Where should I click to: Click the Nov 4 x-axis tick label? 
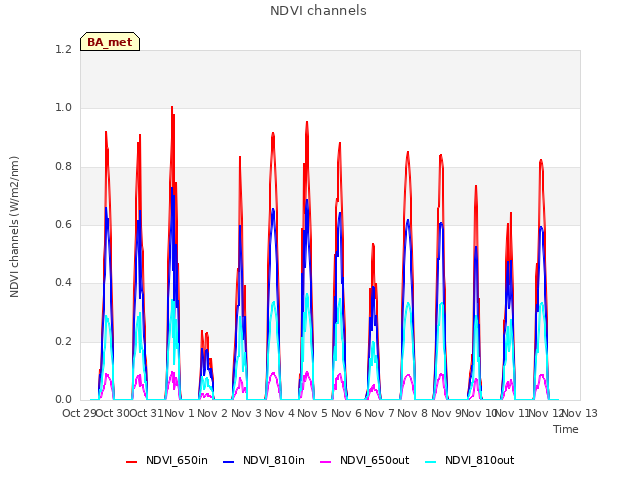(x=279, y=413)
